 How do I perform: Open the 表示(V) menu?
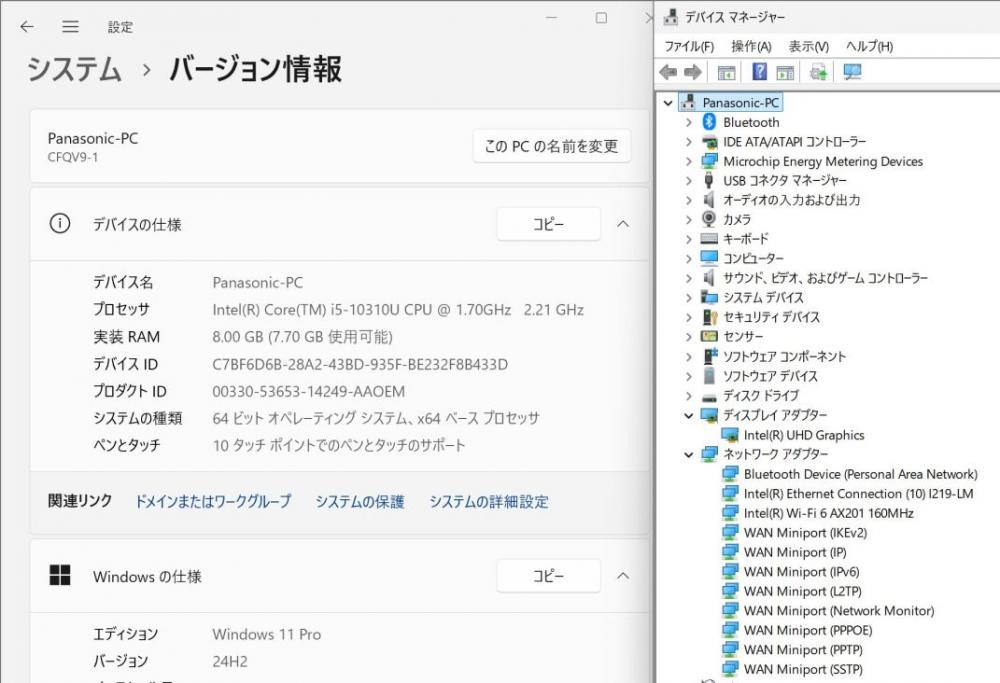click(x=809, y=47)
